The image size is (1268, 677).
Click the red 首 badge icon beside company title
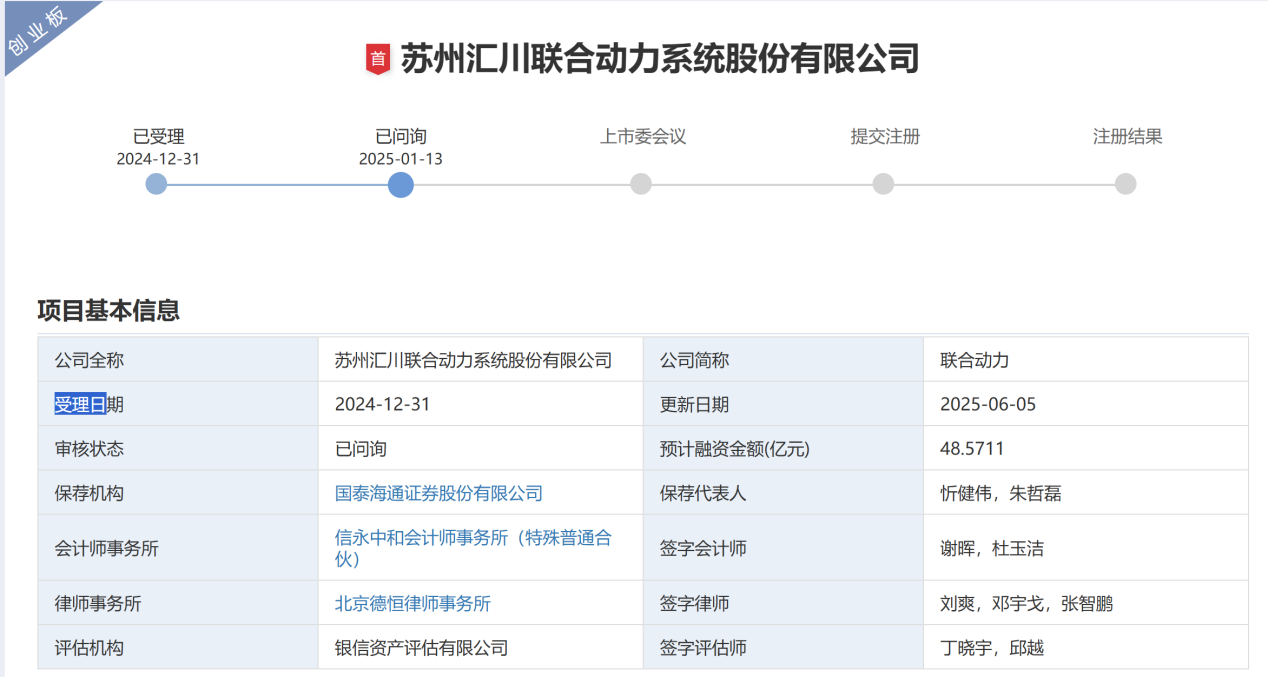click(x=377, y=59)
